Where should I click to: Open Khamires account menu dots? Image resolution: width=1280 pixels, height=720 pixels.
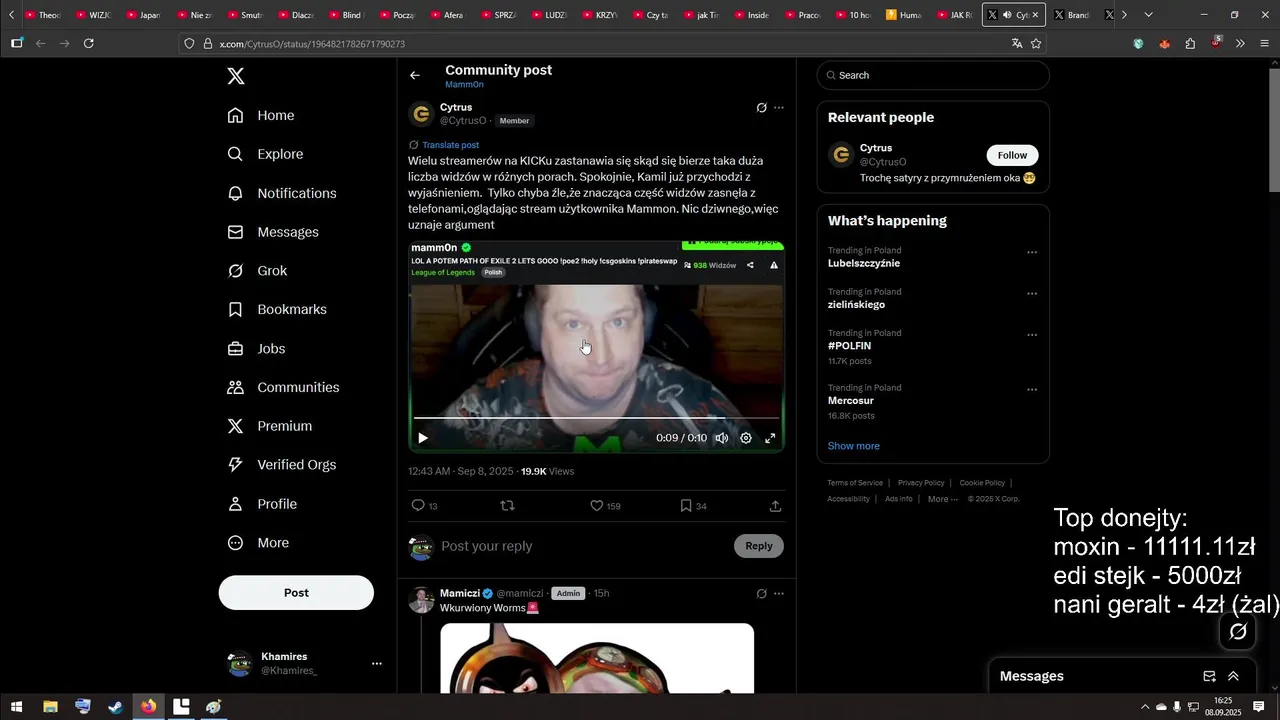[377, 664]
